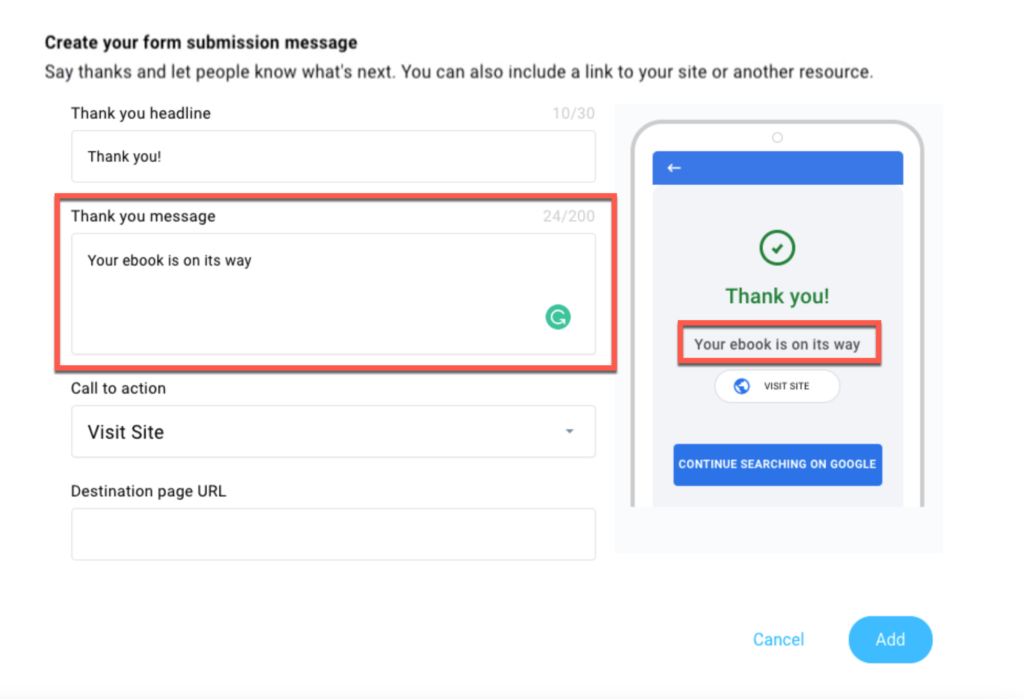Click the VISIT SITE preview button
The width and height of the screenshot is (1024, 699).
[777, 386]
